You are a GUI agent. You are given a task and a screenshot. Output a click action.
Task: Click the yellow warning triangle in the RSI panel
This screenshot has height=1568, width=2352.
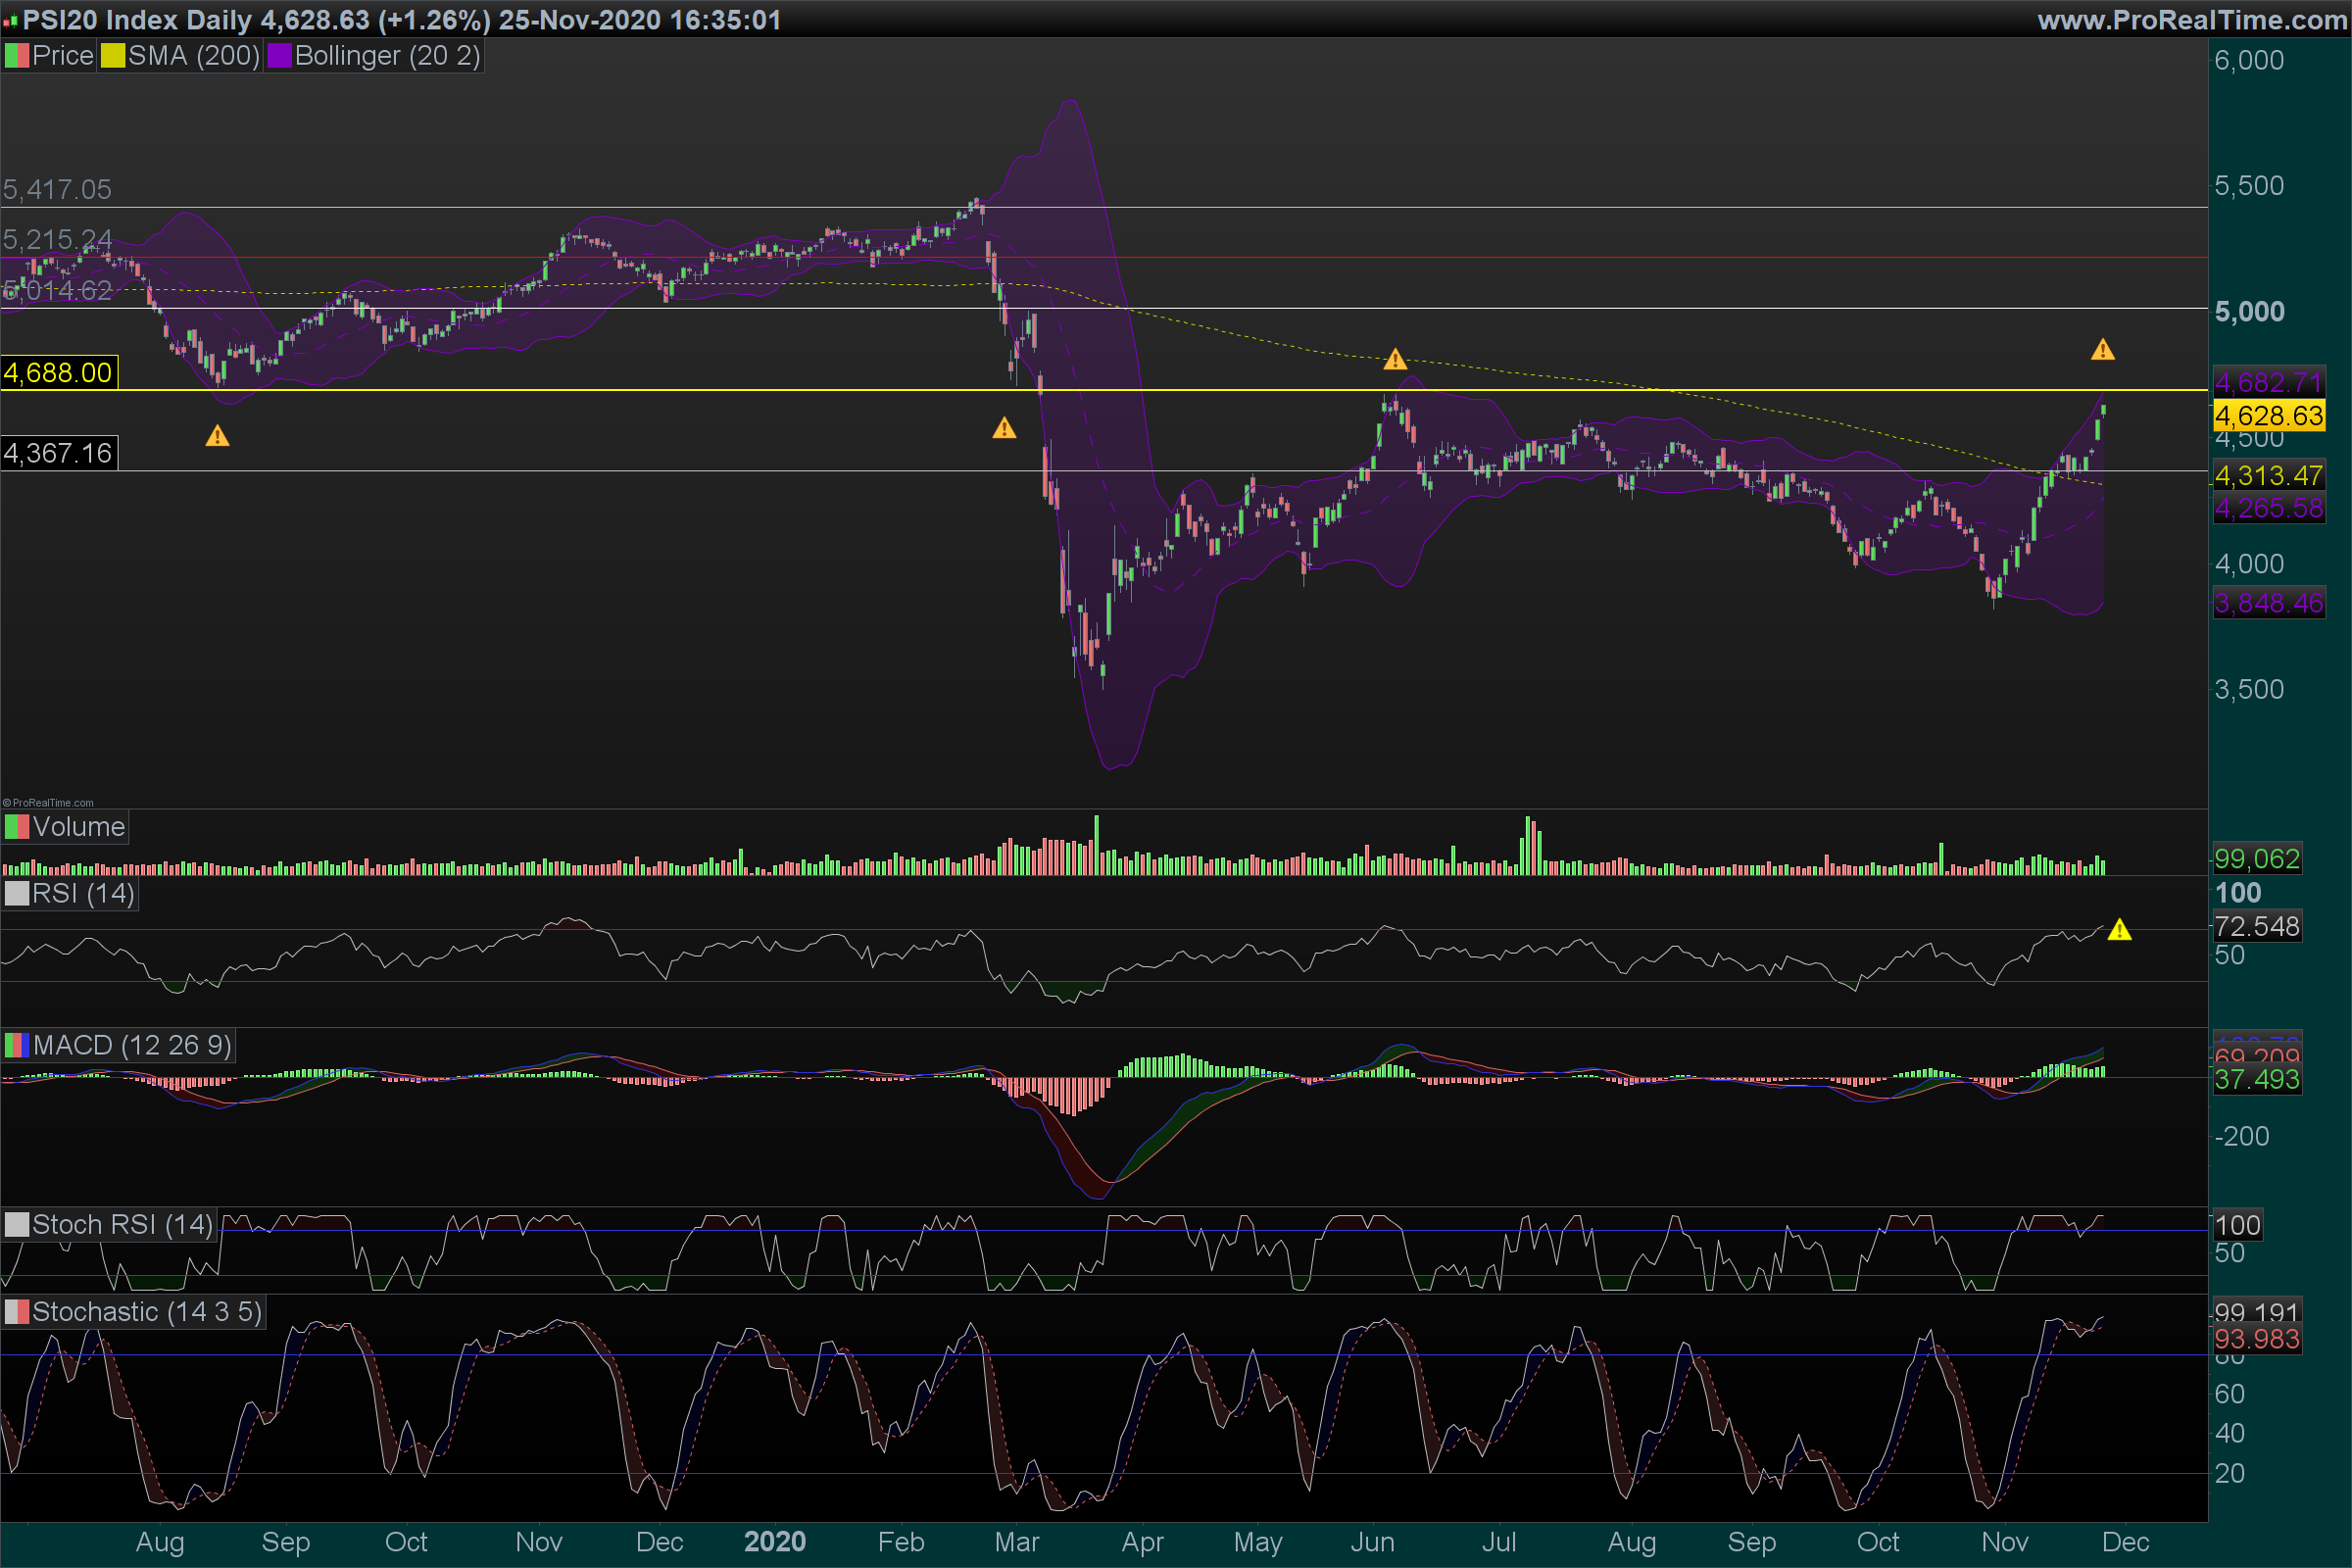coord(2119,931)
